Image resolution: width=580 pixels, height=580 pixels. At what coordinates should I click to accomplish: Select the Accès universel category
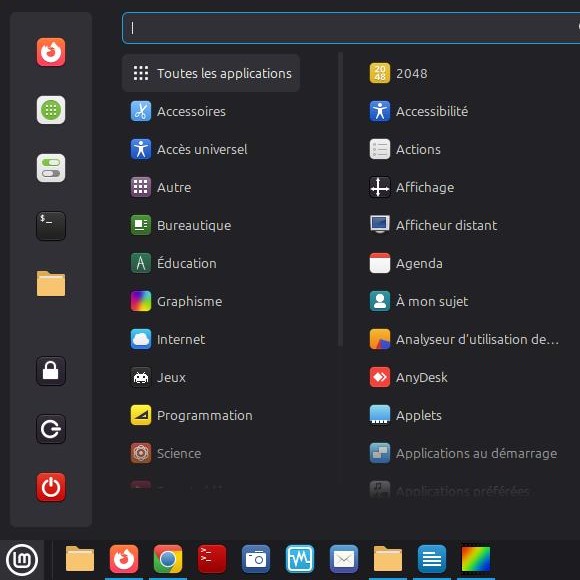pyautogui.click(x=211, y=149)
